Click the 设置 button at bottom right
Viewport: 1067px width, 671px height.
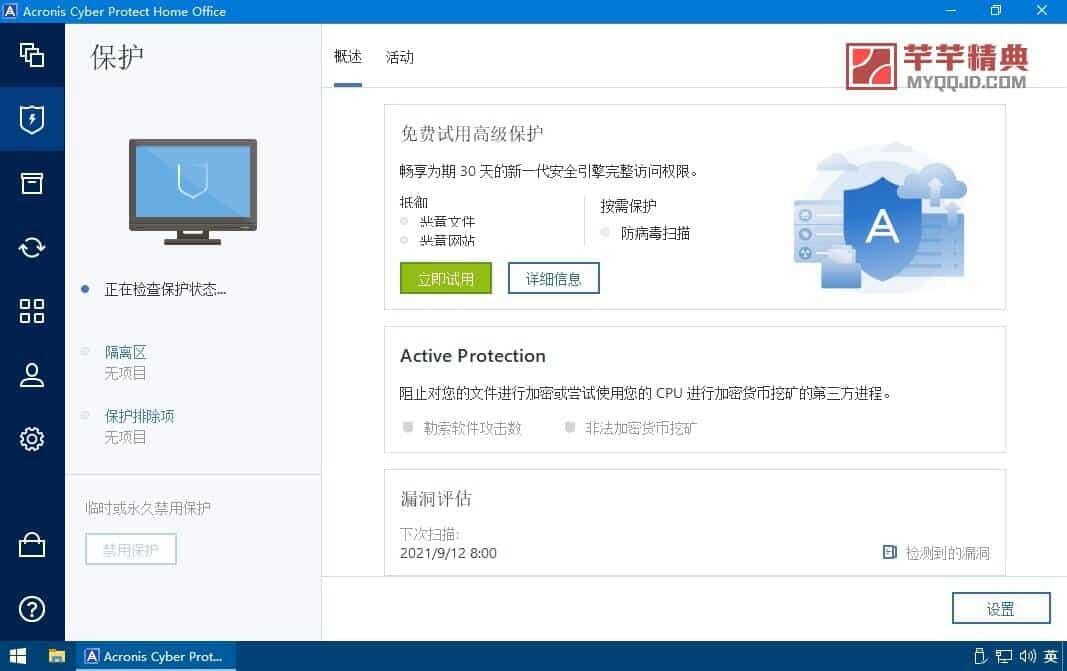pos(1001,608)
